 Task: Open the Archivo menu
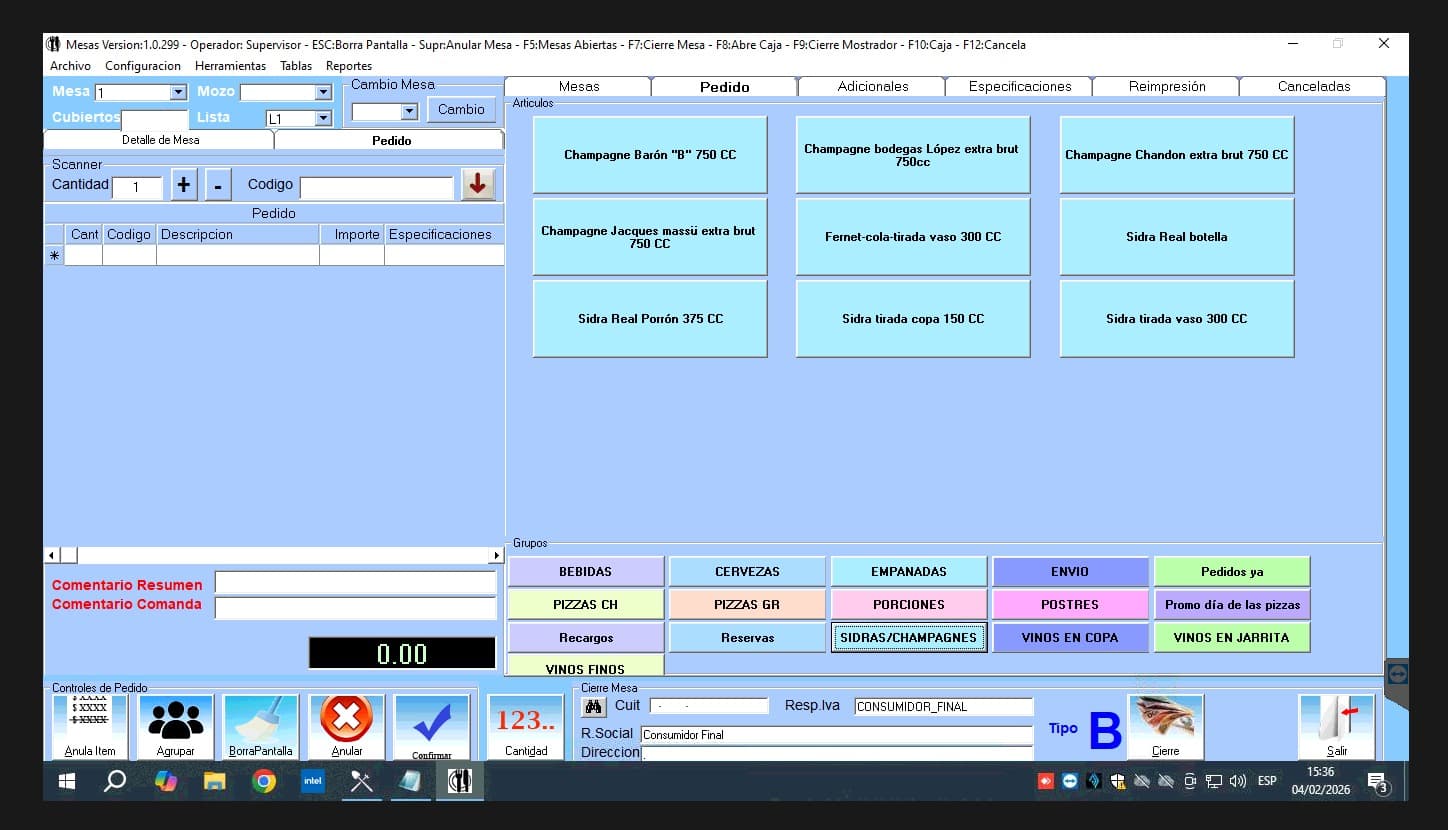[70, 66]
